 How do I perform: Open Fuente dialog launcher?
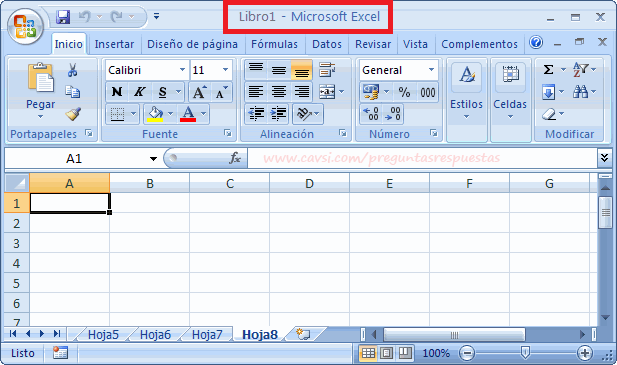(x=228, y=133)
